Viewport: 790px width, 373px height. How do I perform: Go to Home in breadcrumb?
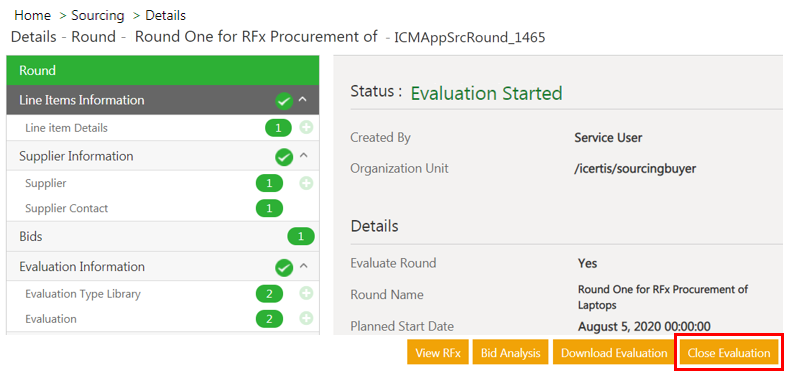click(x=33, y=16)
